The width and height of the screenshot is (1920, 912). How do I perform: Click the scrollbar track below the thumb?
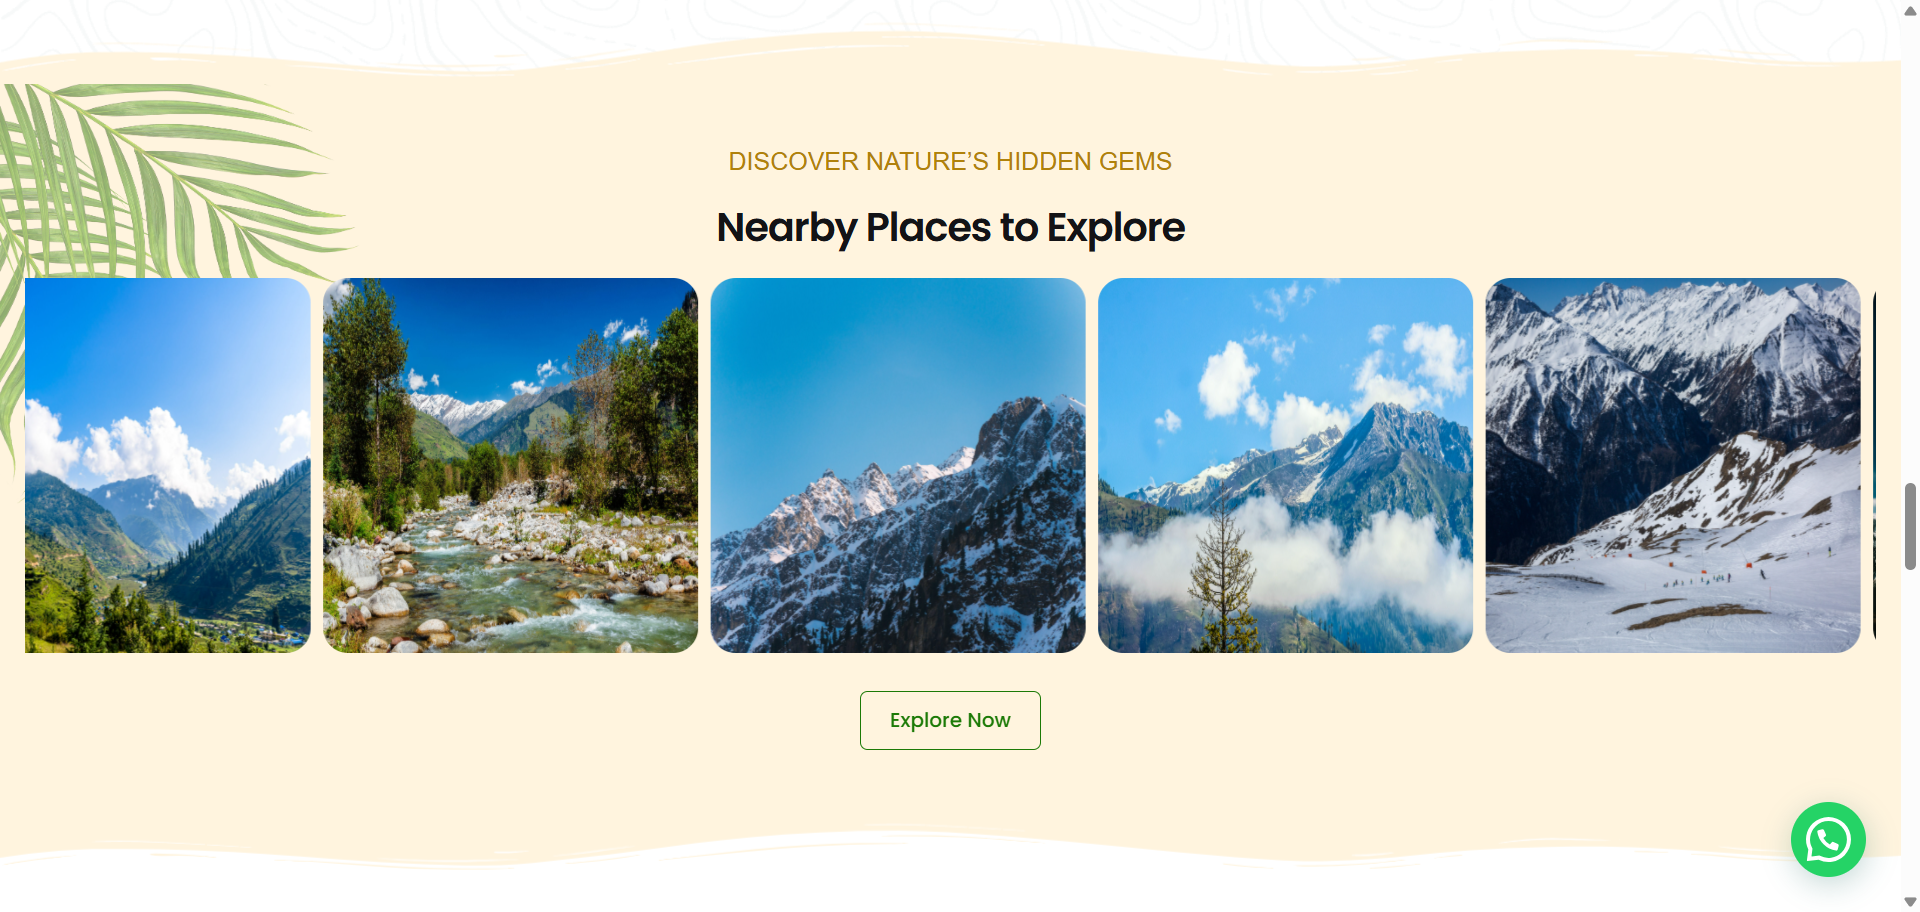(1910, 730)
